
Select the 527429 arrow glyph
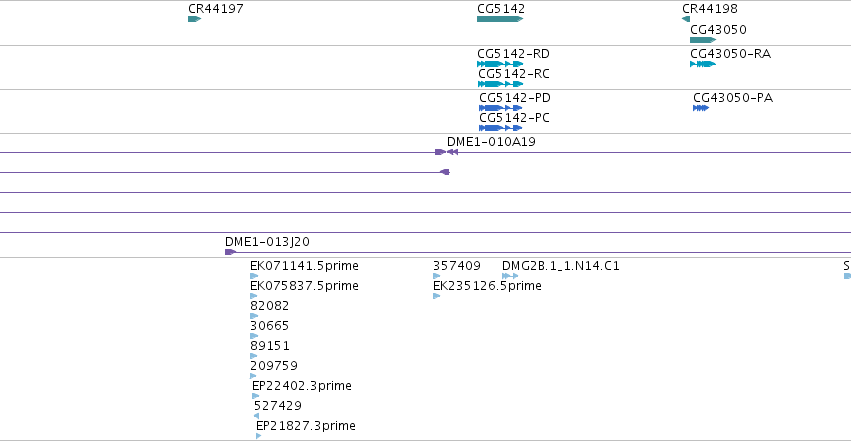click(x=257, y=416)
